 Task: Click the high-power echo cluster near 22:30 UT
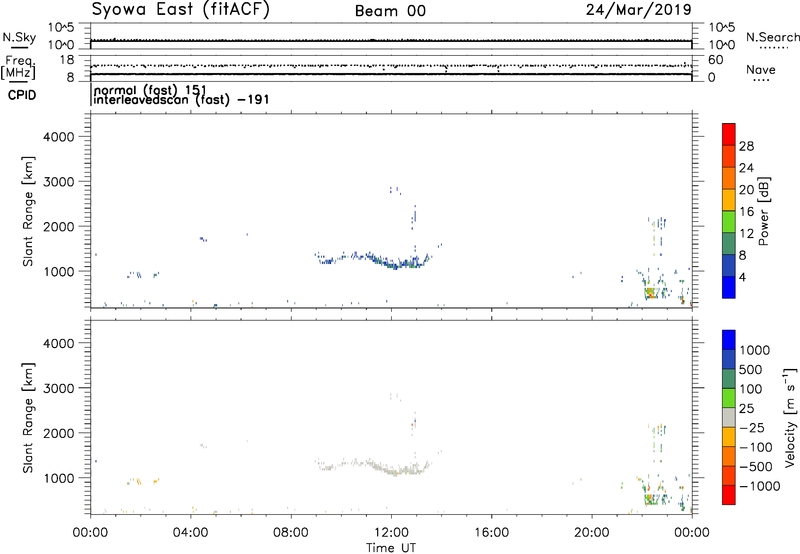[x=652, y=293]
